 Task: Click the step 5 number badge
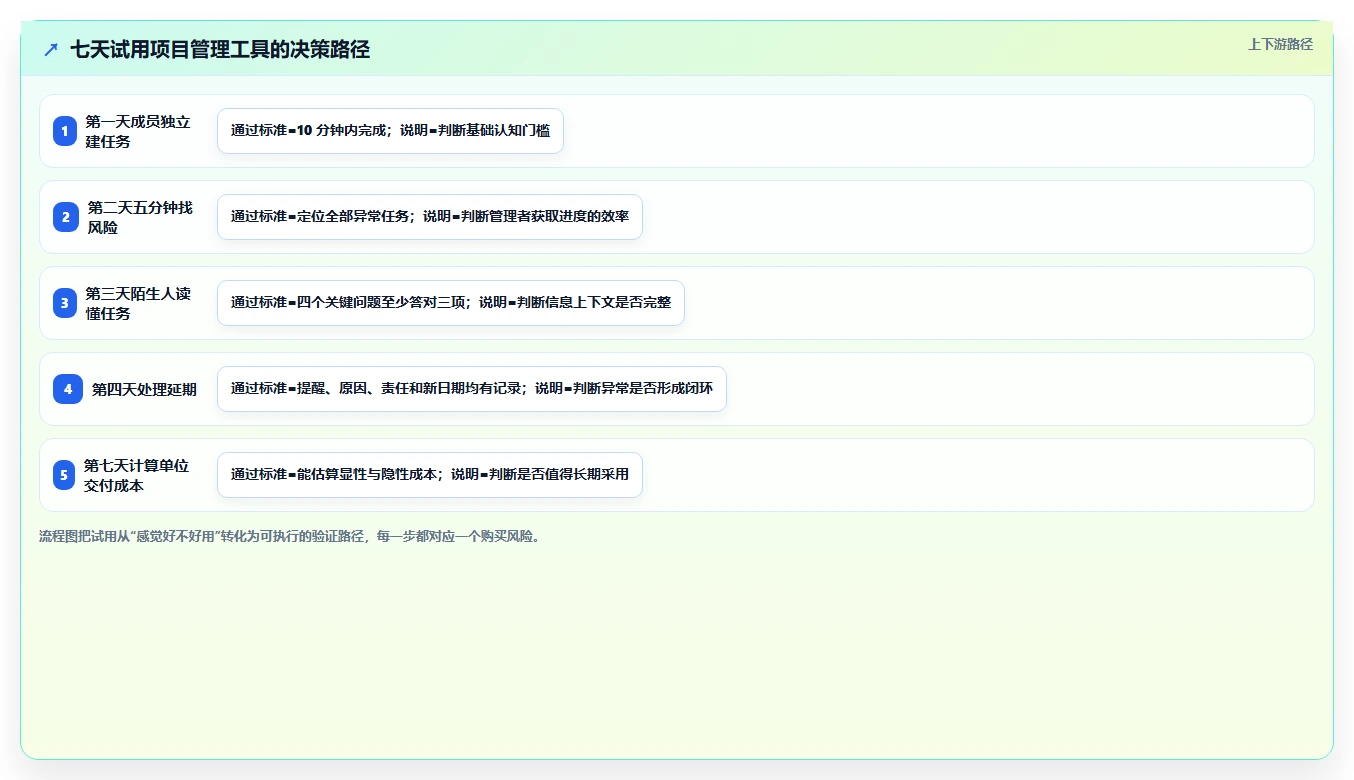(65, 475)
